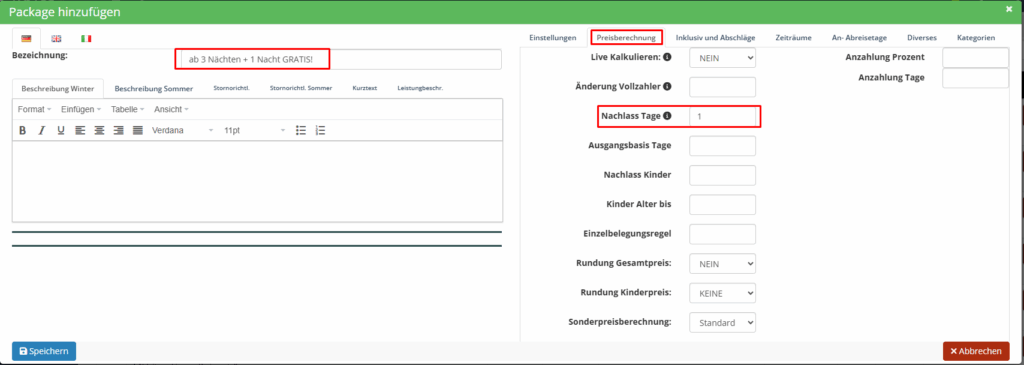Image resolution: width=1024 pixels, height=365 pixels.
Task: Justify text in editor
Action: point(138,131)
